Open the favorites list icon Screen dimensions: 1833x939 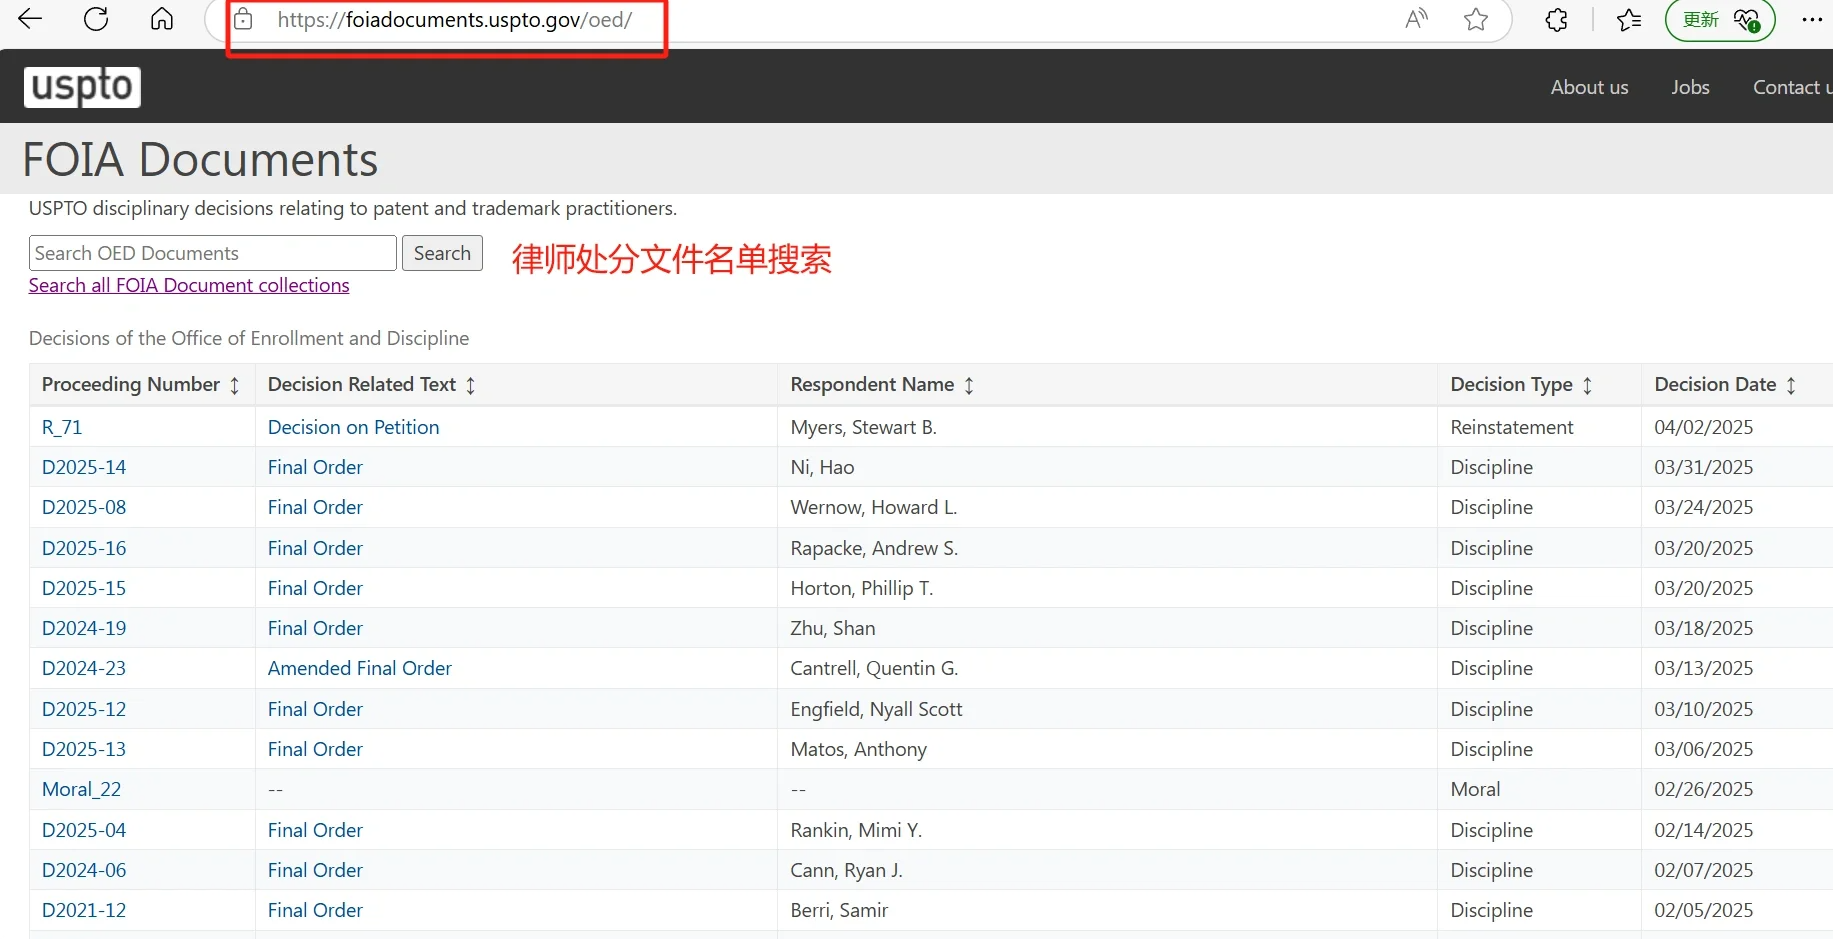[x=1629, y=19]
